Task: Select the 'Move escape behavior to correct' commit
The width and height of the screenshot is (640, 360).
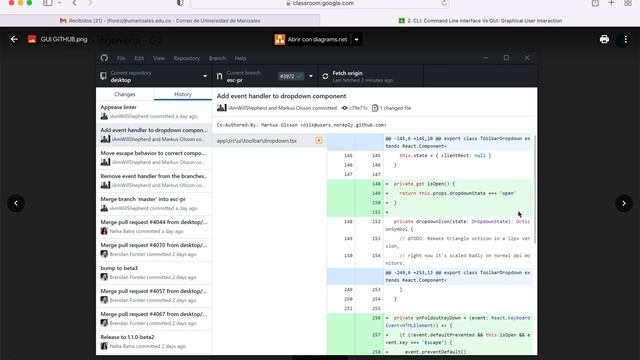Action: (154, 158)
